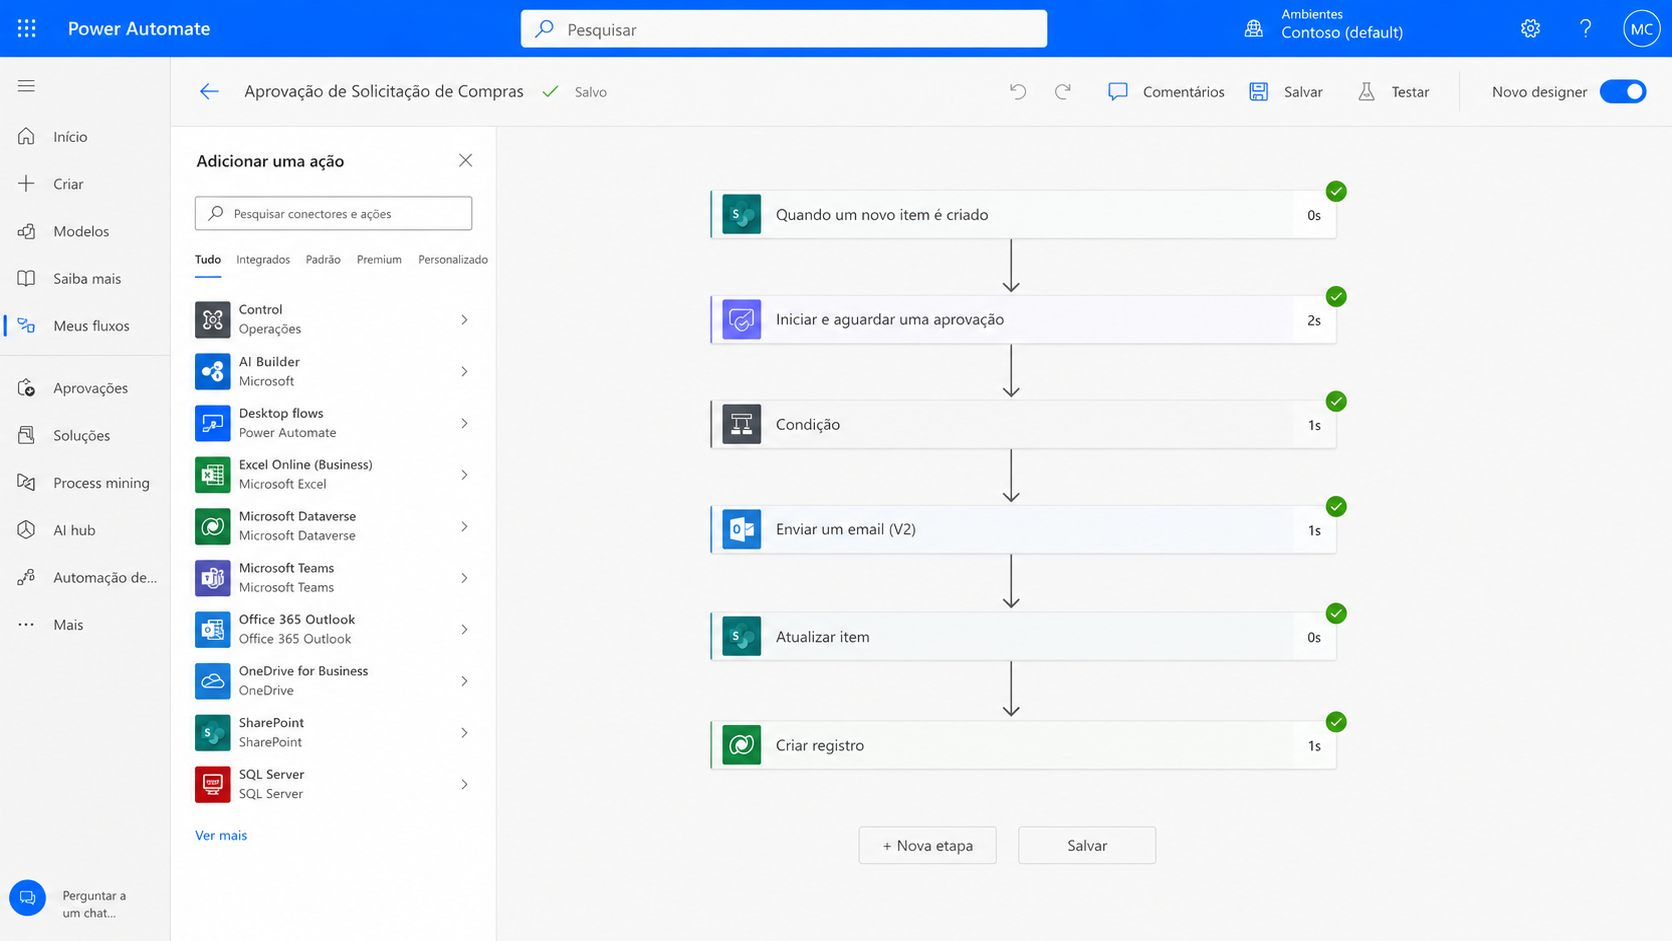The width and height of the screenshot is (1672, 941).
Task: Expand the Office 365 Outlook chevron
Action: click(x=464, y=629)
